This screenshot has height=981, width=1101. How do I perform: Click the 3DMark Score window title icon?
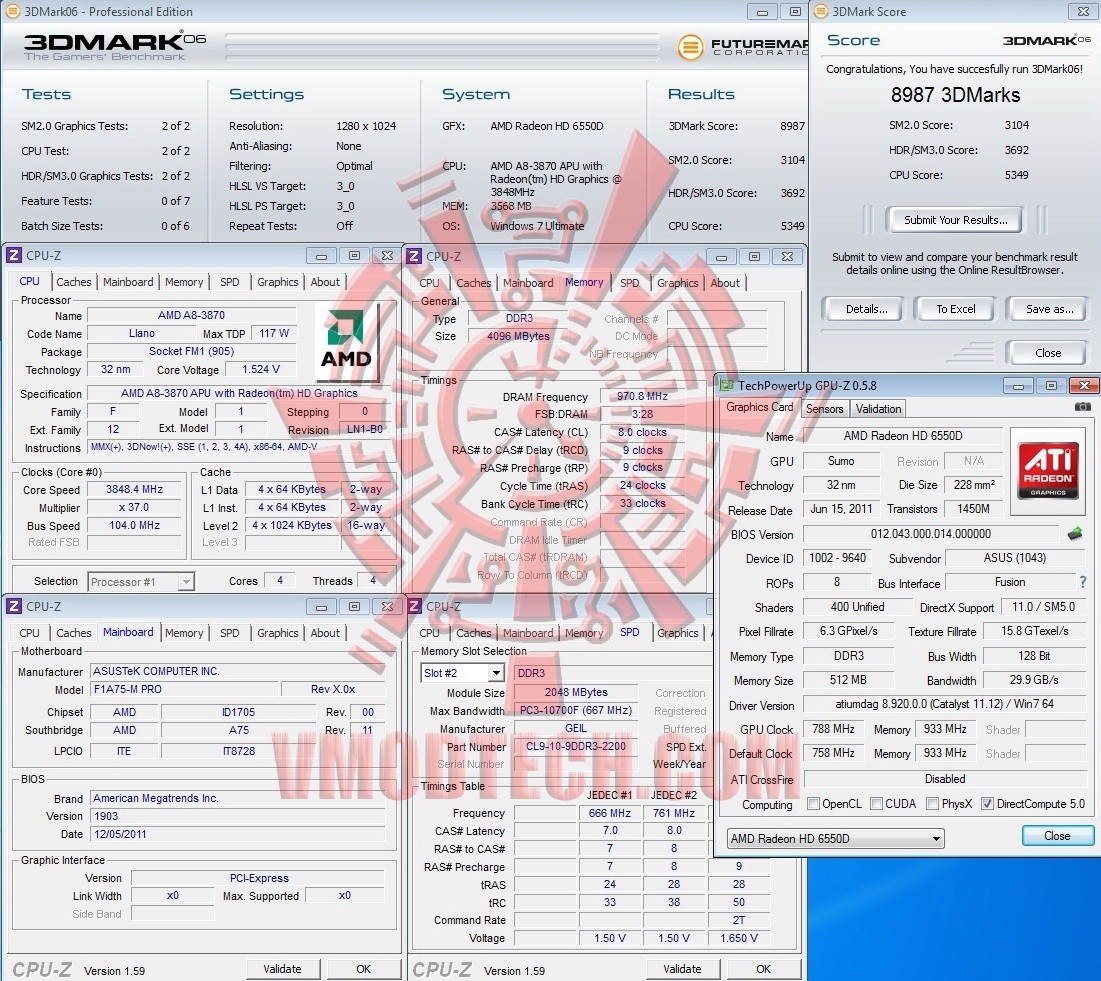coord(820,11)
